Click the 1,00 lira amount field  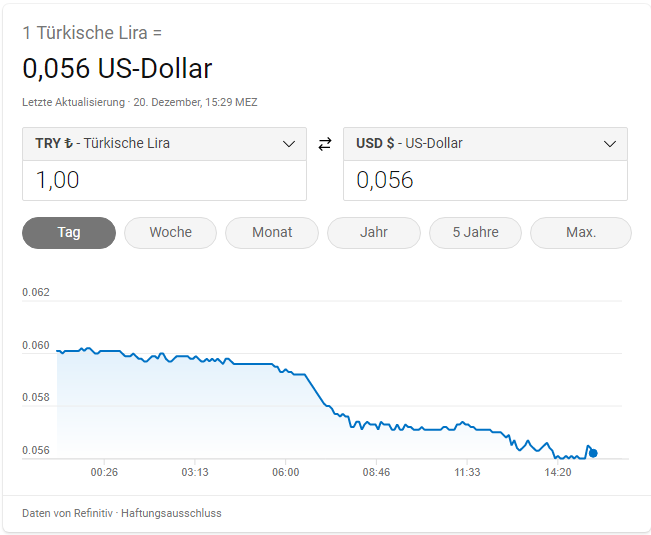[164, 181]
